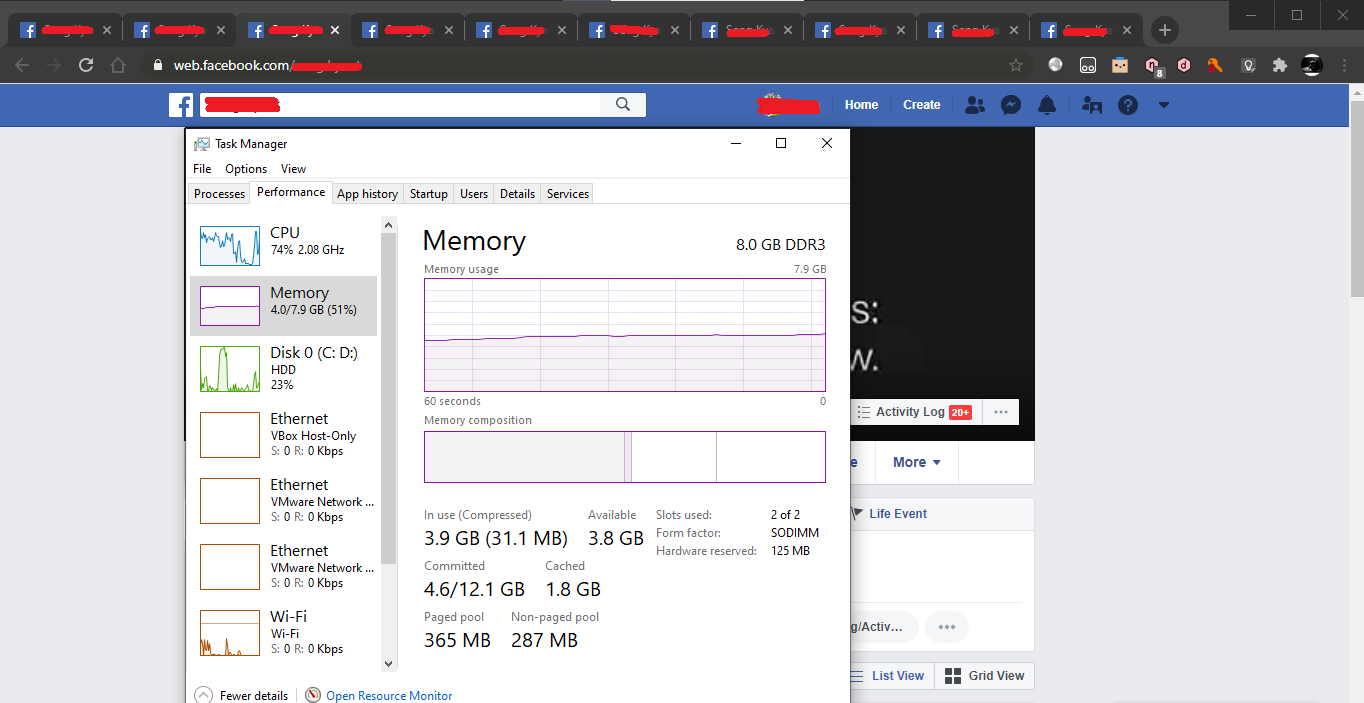Click the header icon between bell and help

click(1092, 105)
